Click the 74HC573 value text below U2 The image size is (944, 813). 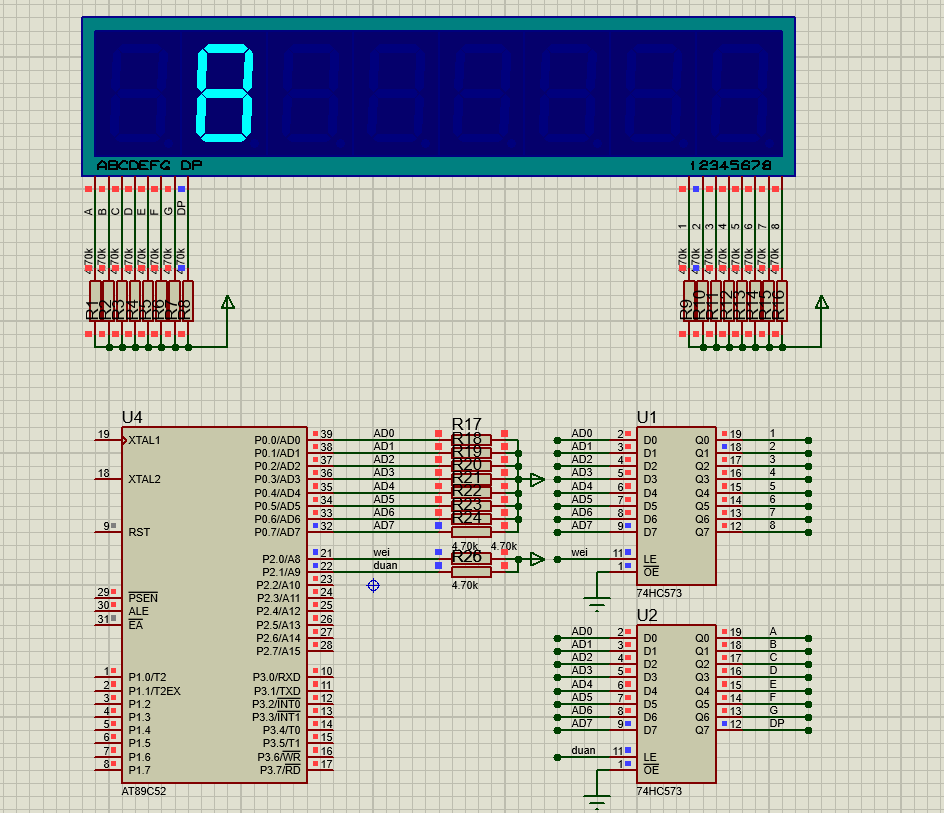coord(659,791)
